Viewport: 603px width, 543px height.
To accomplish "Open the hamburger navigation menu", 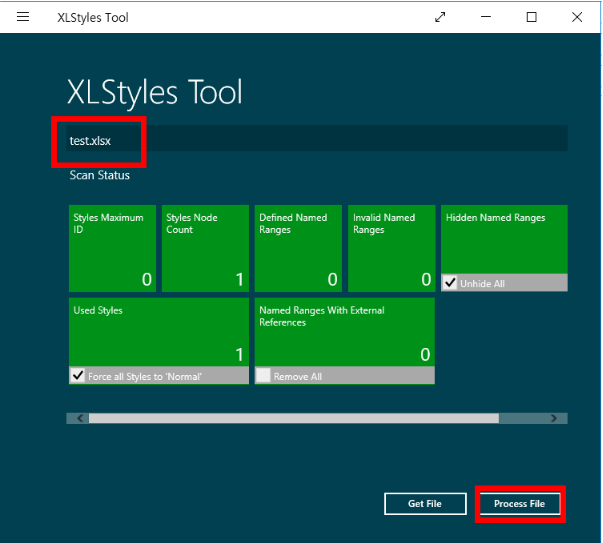I will (x=23, y=17).
